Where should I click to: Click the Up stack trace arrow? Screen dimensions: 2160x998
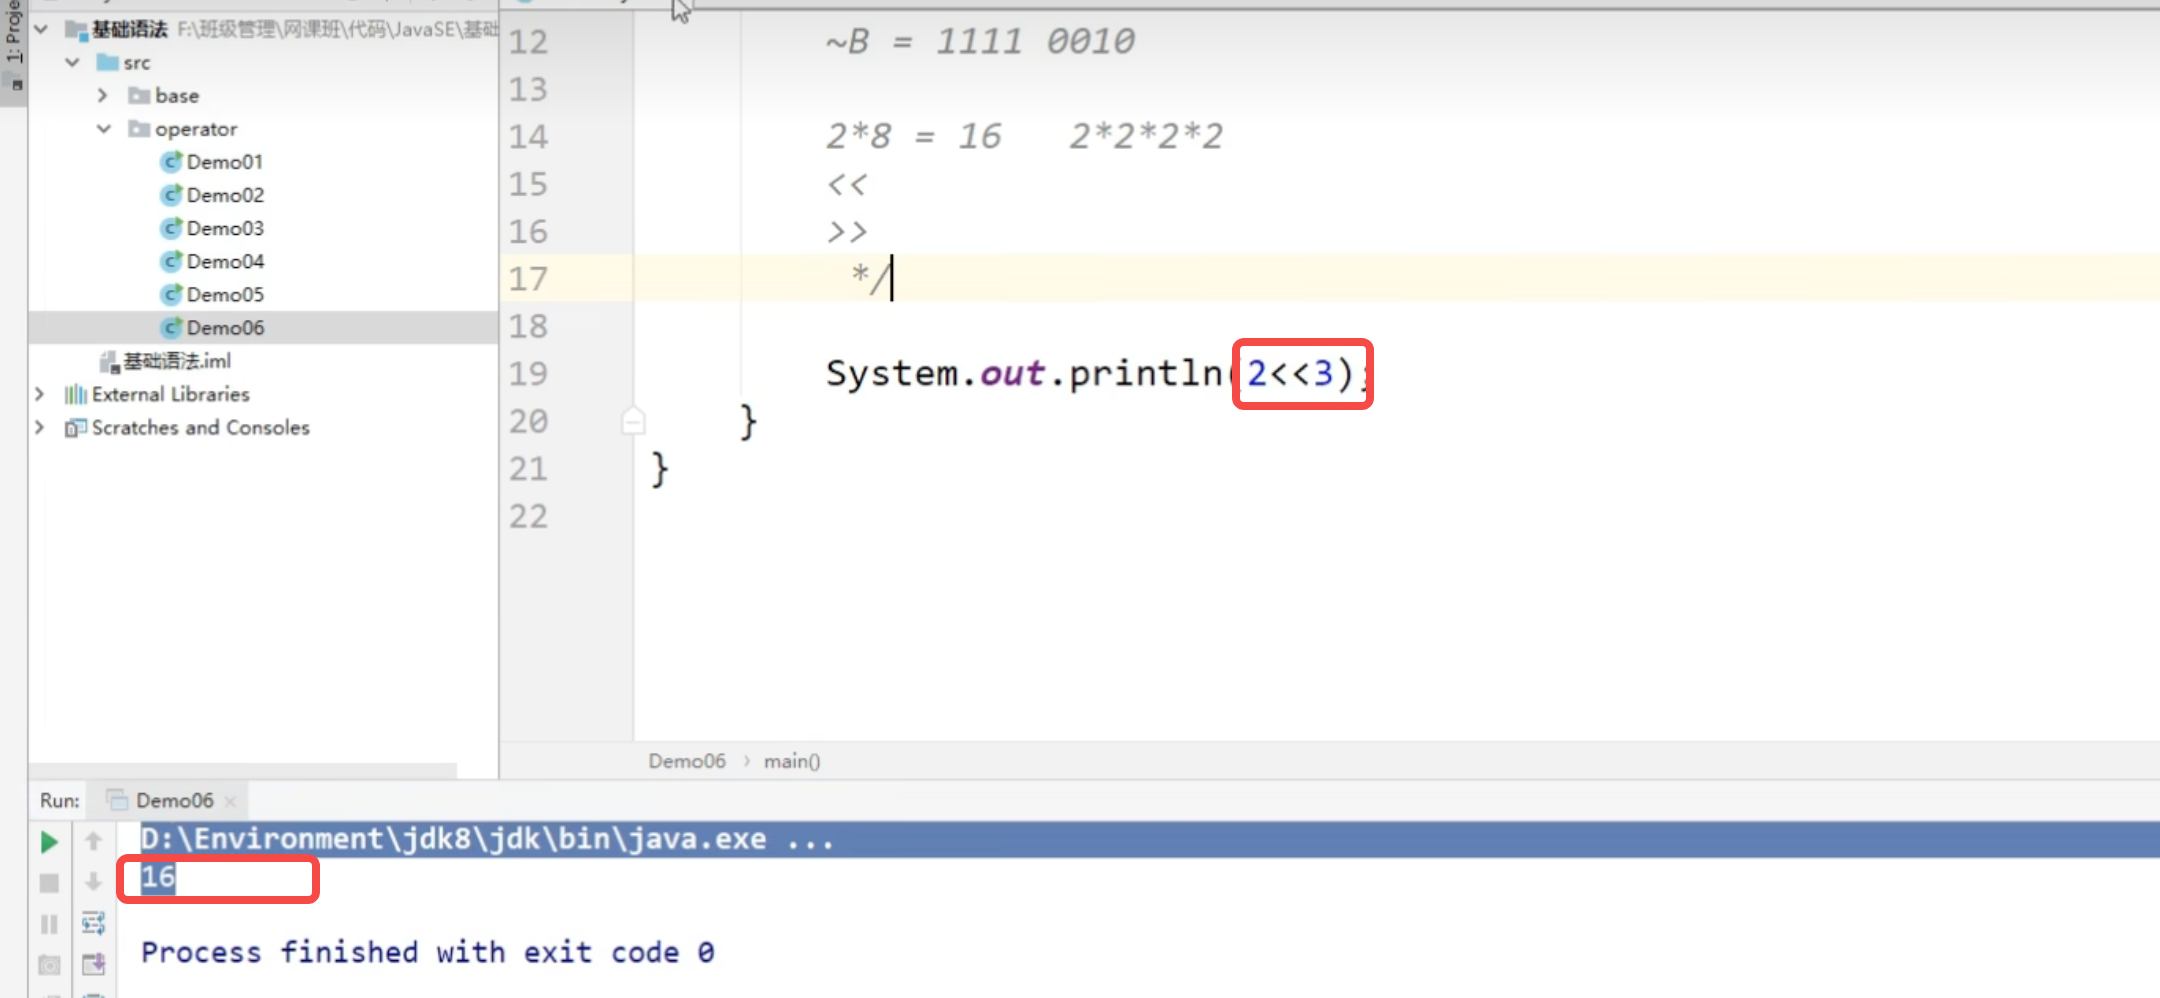(x=93, y=841)
